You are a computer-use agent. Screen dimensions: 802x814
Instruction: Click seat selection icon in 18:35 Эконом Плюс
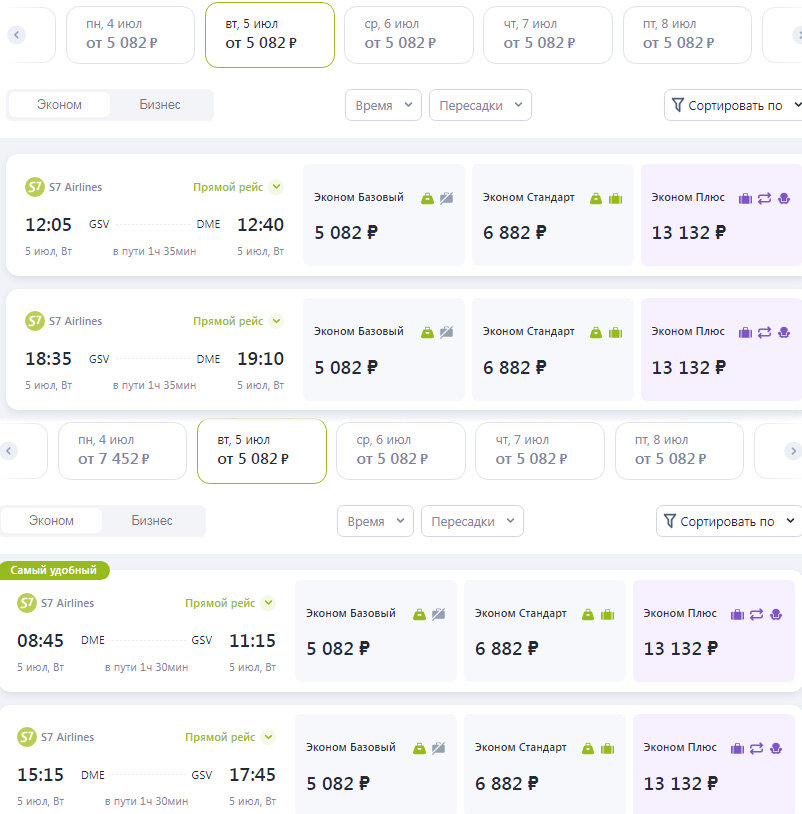[784, 332]
